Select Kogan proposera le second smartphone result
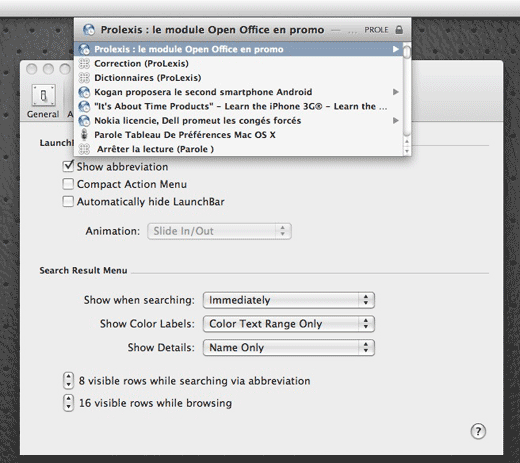The image size is (520, 463). tap(238, 92)
